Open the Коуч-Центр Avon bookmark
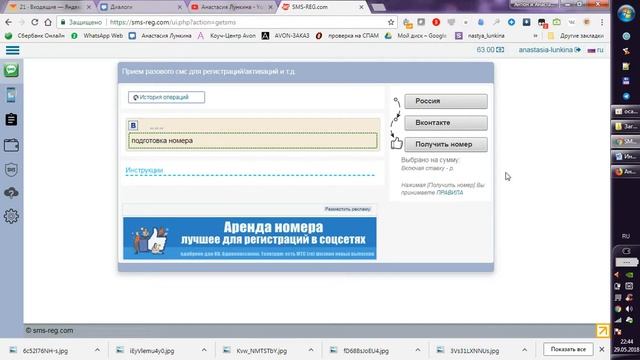Image resolution: width=640 pixels, height=360 pixels. point(227,36)
